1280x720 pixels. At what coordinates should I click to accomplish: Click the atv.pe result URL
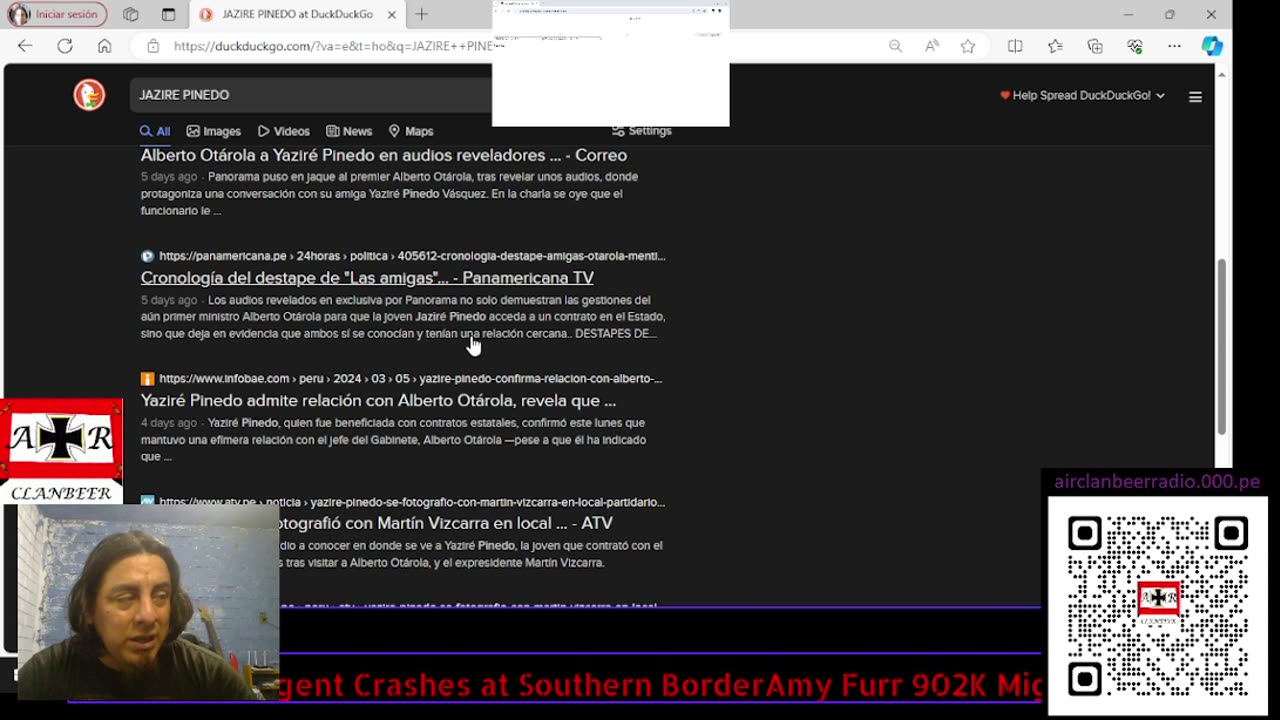pos(412,502)
